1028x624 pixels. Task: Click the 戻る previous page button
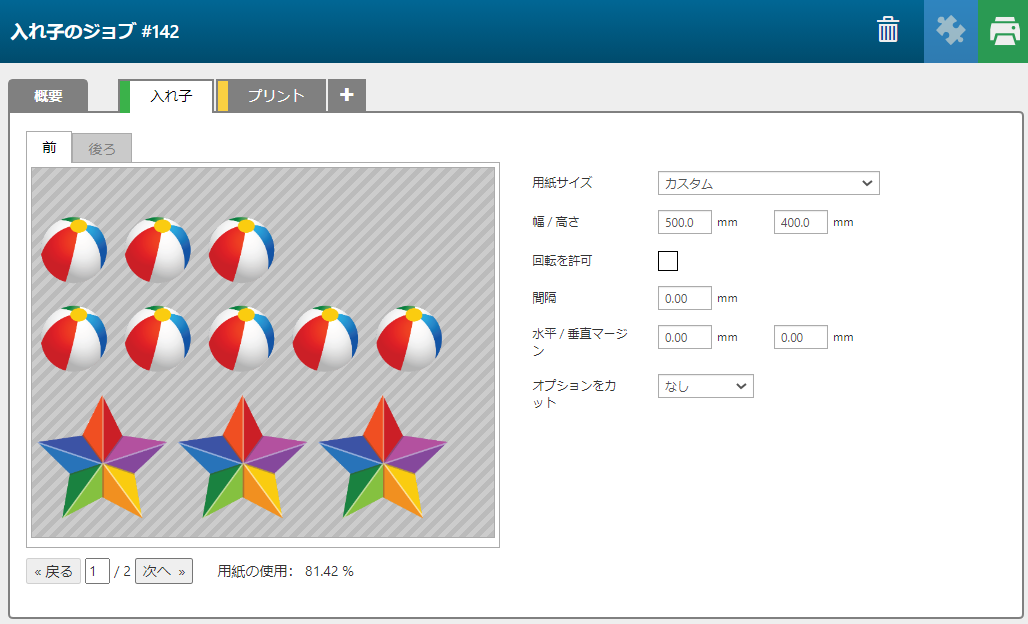click(53, 571)
